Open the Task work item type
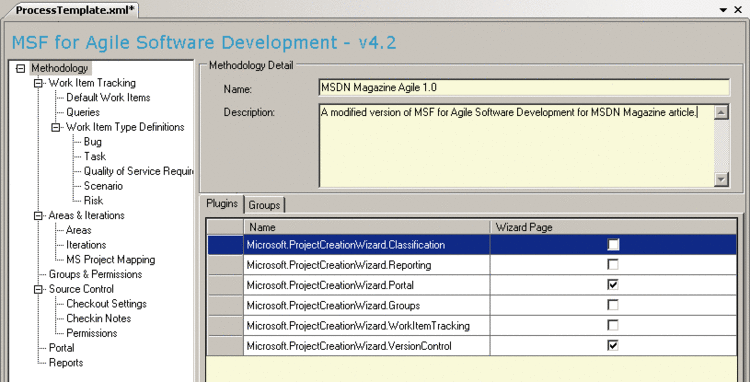This screenshot has height=382, width=750. (95, 156)
